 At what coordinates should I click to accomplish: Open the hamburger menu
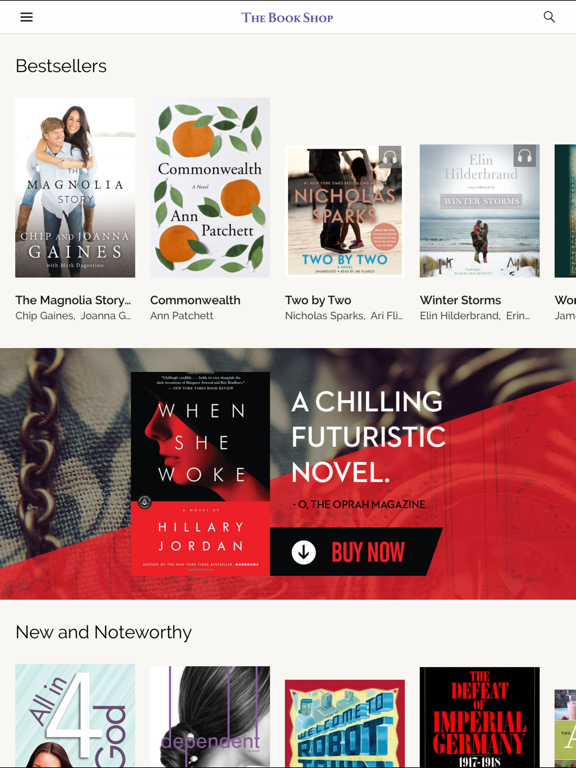(26, 17)
